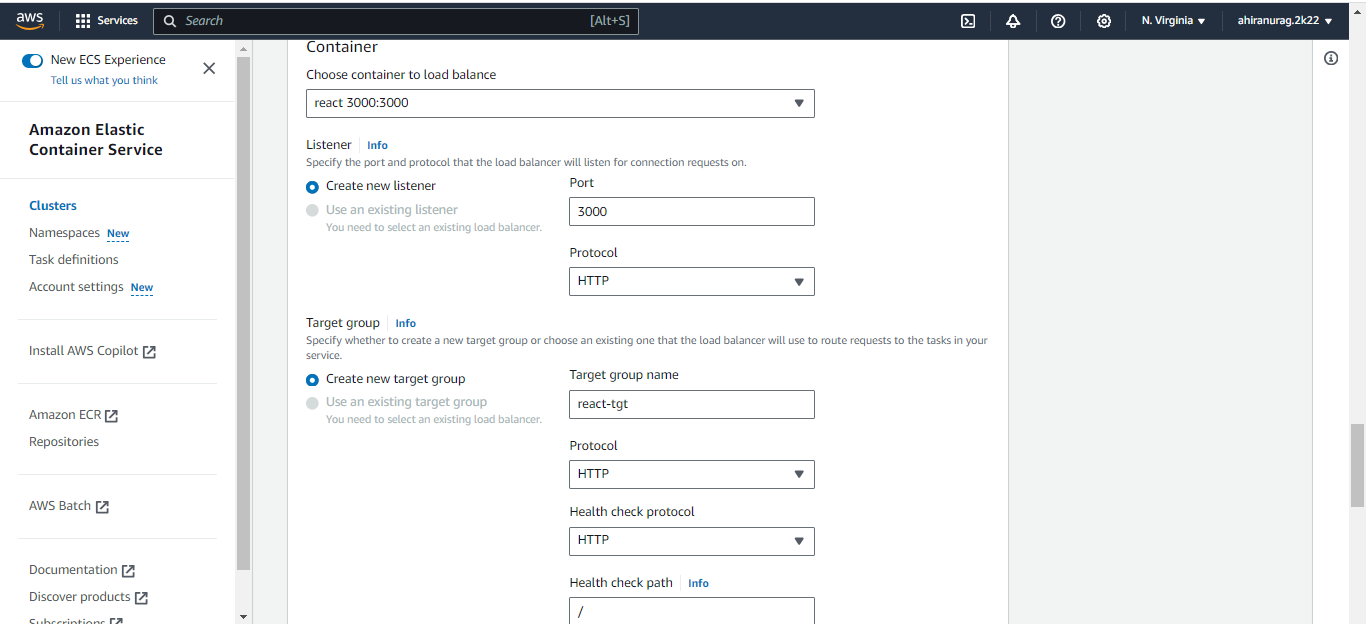Click the Amazon Elastic Container Service heading

click(x=96, y=140)
